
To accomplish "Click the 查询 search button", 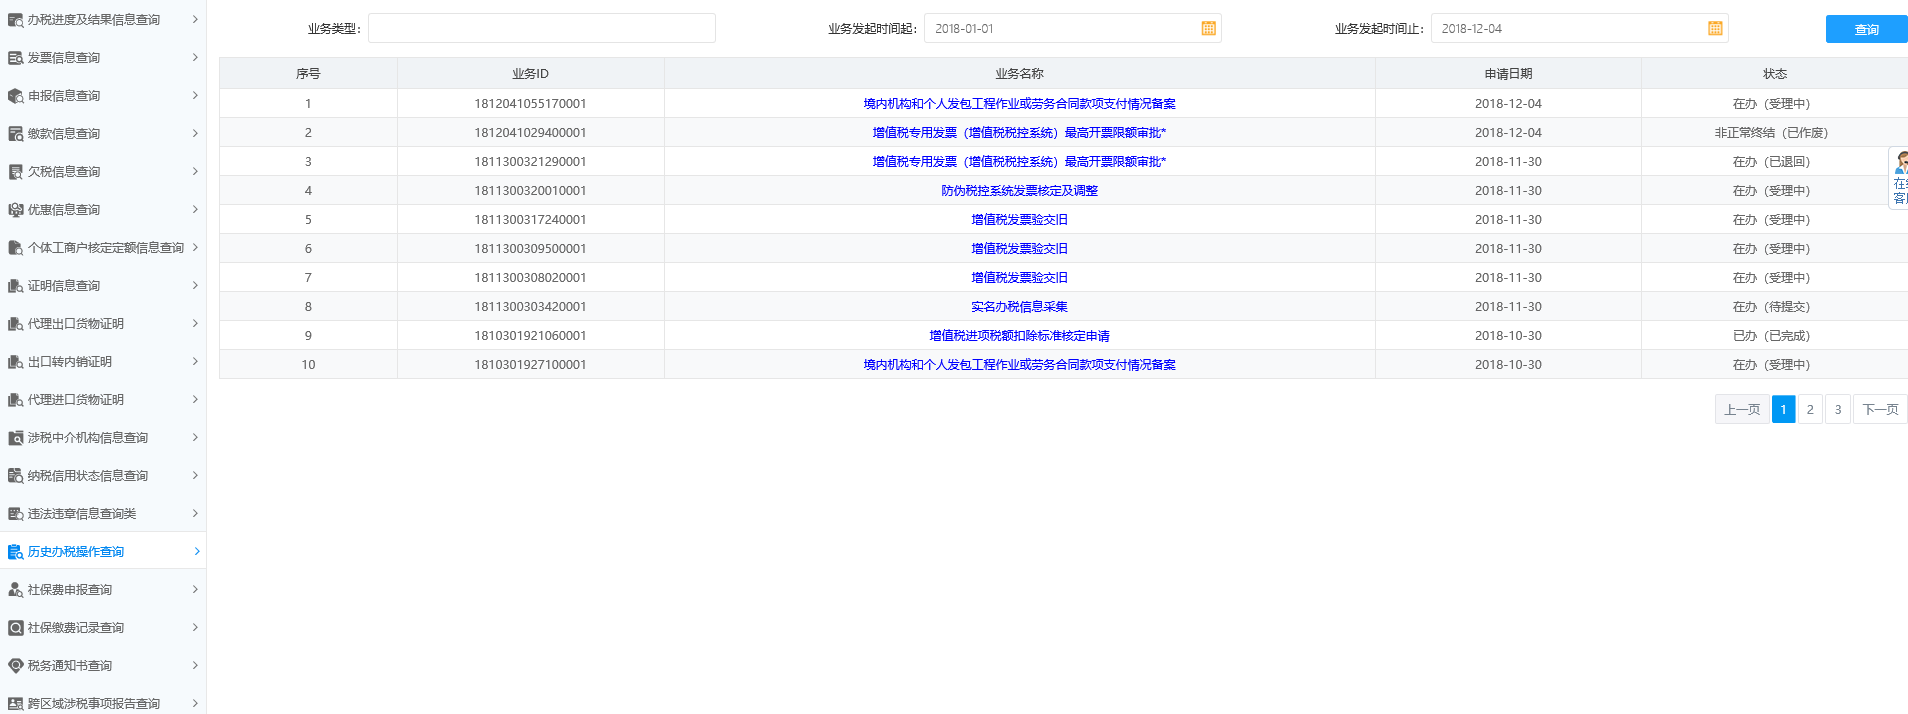I will pos(1866,29).
